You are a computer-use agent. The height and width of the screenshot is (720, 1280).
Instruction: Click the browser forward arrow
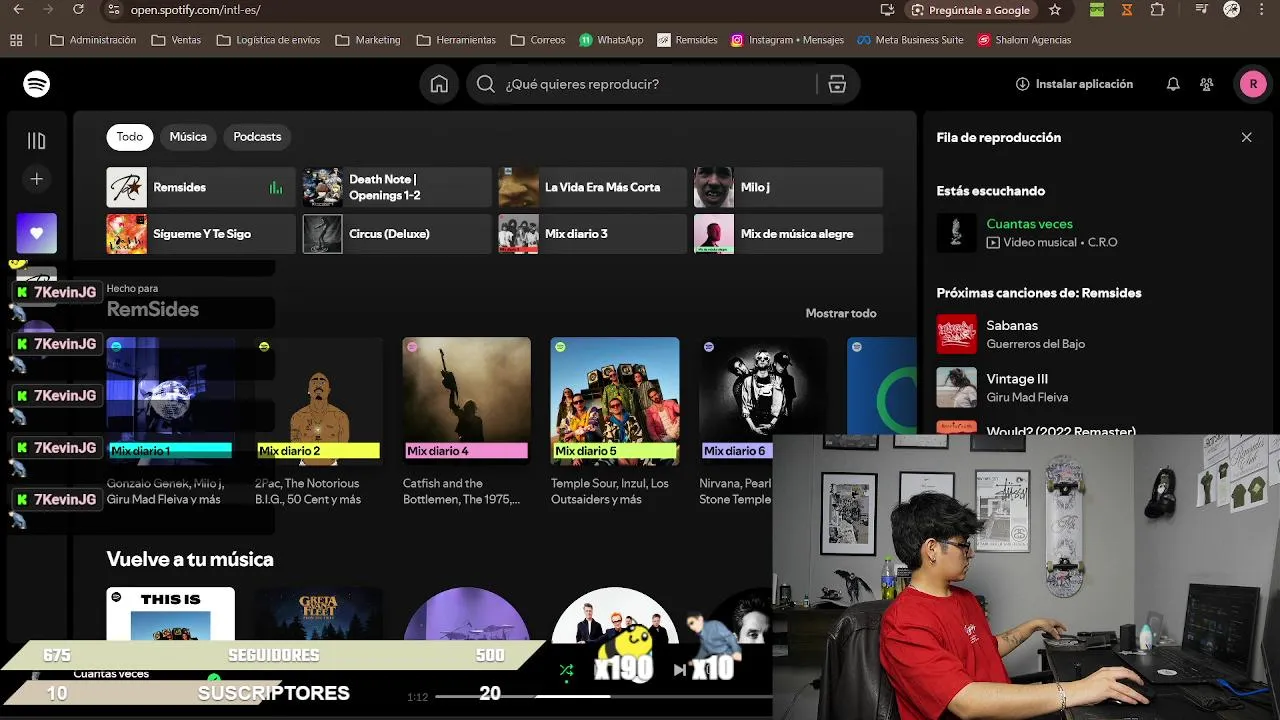[48, 10]
